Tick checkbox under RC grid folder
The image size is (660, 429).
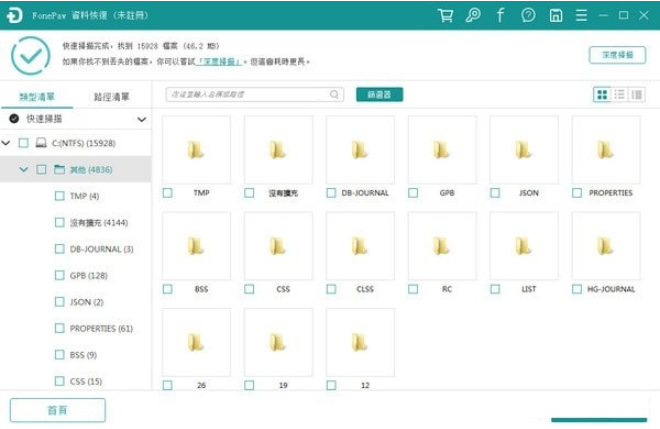click(413, 289)
